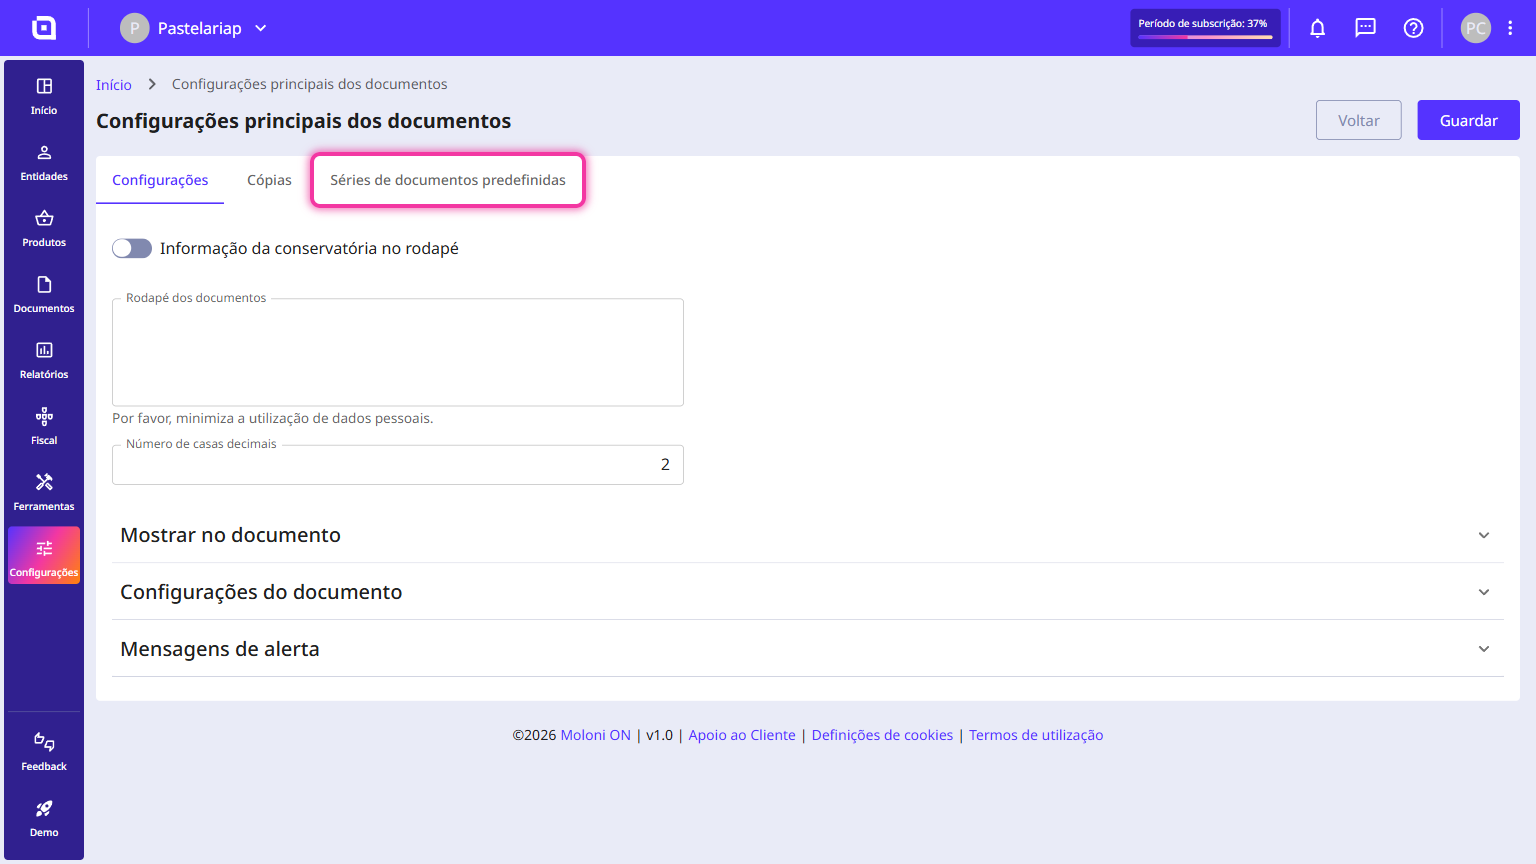Open the help question mark icon
The image size is (1536, 864).
[x=1414, y=28]
